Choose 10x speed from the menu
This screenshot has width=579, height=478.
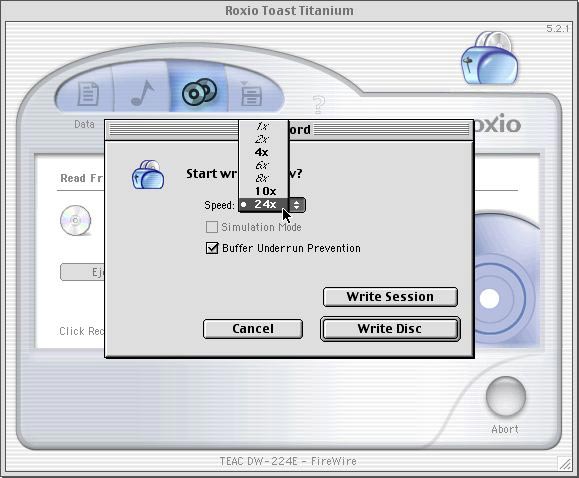coord(263,191)
